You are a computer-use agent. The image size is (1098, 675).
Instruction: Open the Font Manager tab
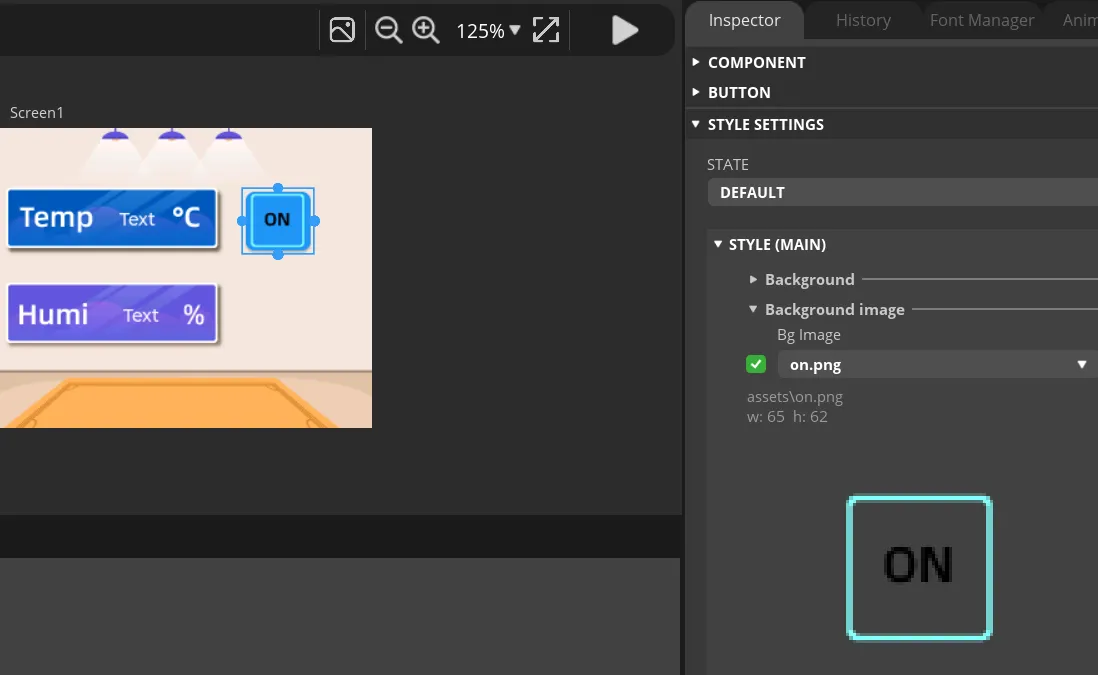click(981, 20)
